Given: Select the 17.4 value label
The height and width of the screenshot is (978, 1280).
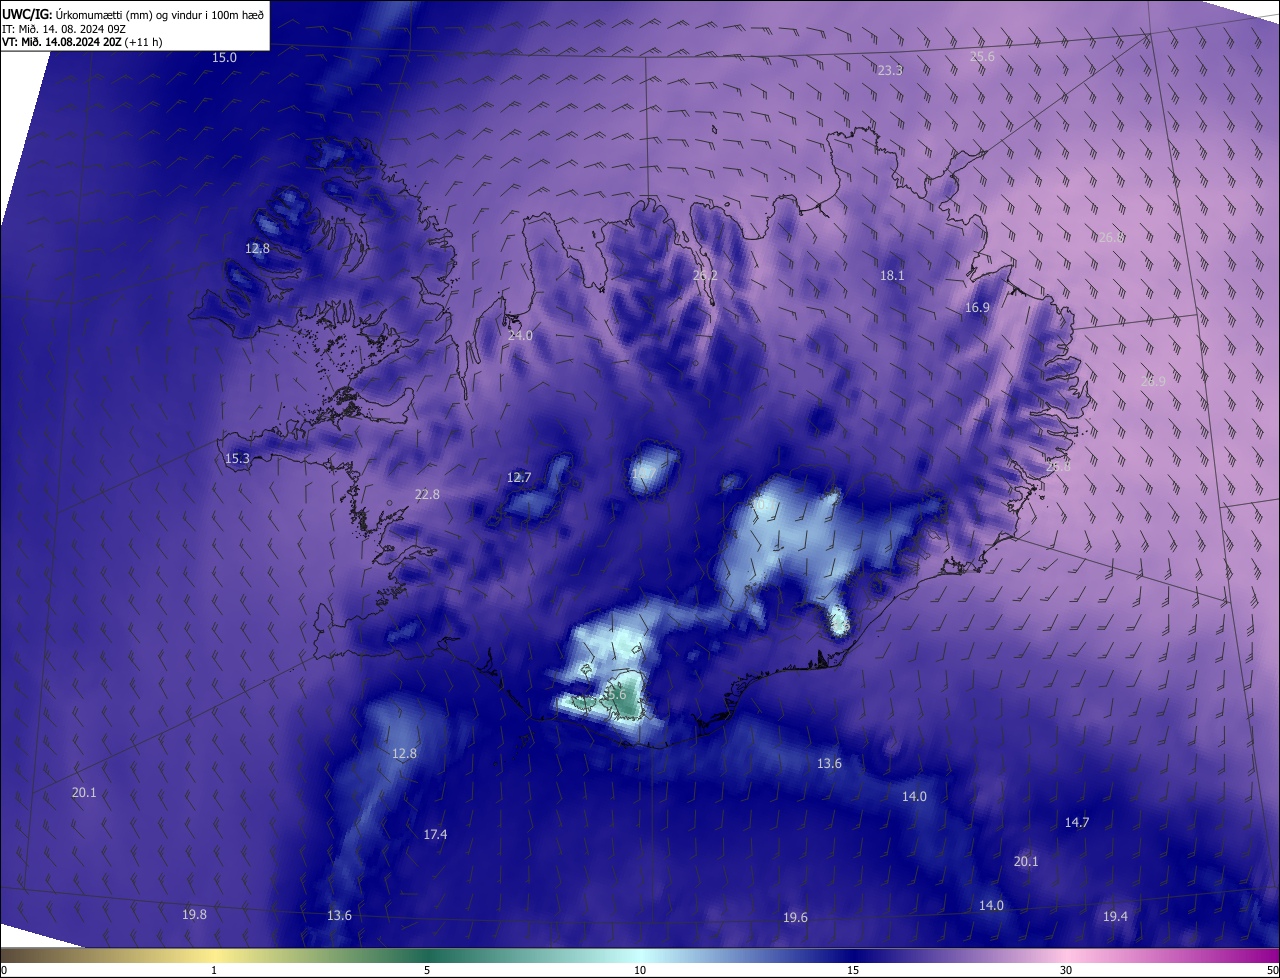Looking at the screenshot, I should [435, 834].
